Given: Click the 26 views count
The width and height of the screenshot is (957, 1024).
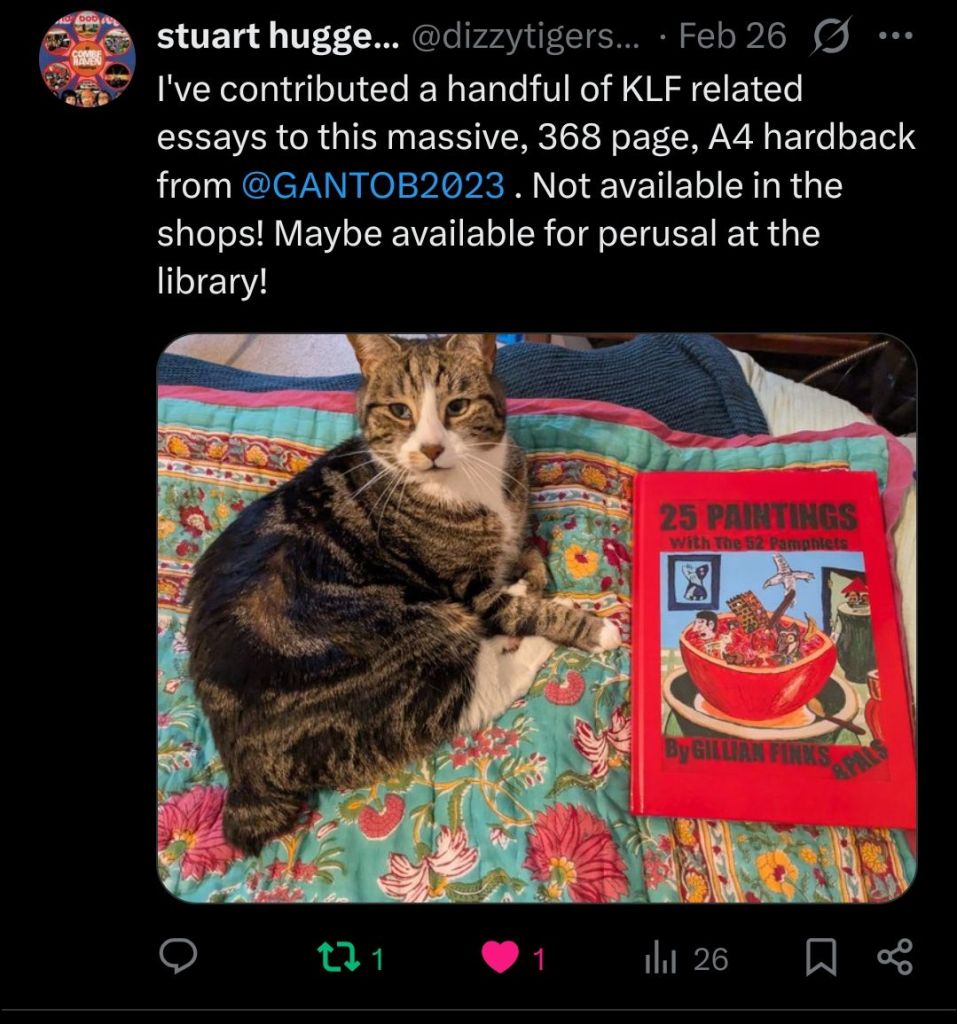Looking at the screenshot, I should pyautogui.click(x=711, y=959).
